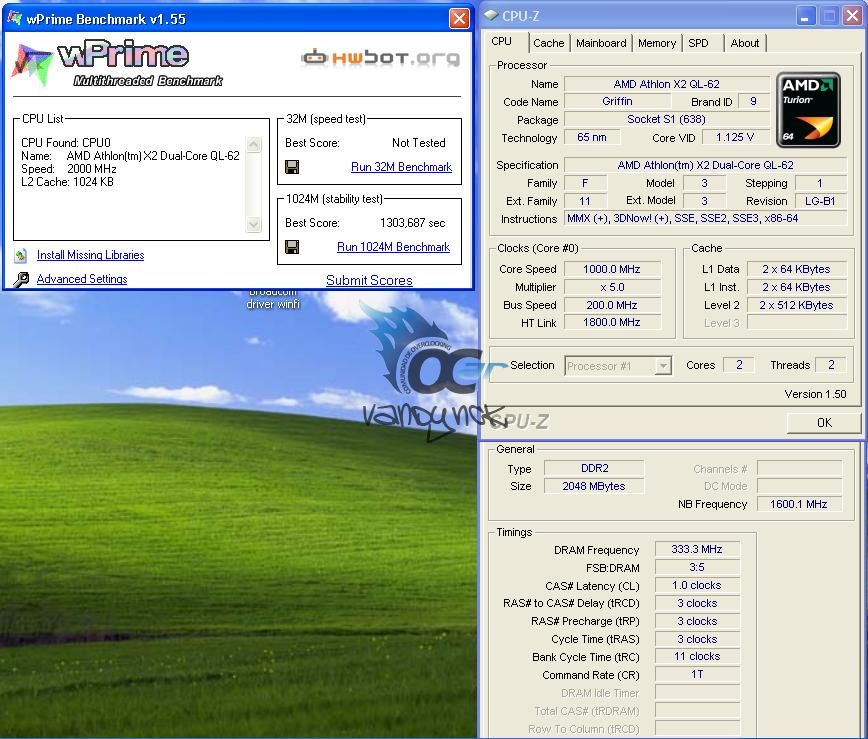Click the Code Name value Griffin
Viewport: 868px width, 739px height.
(617, 102)
